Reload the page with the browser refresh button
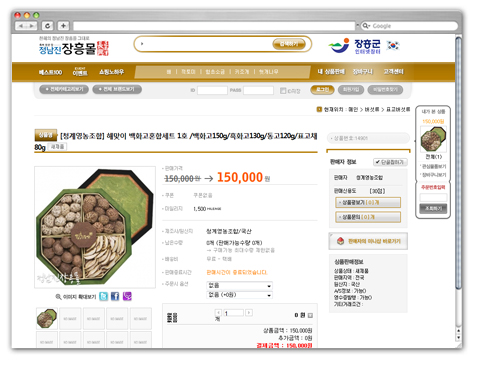The width and height of the screenshot is (485, 373). (48, 26)
